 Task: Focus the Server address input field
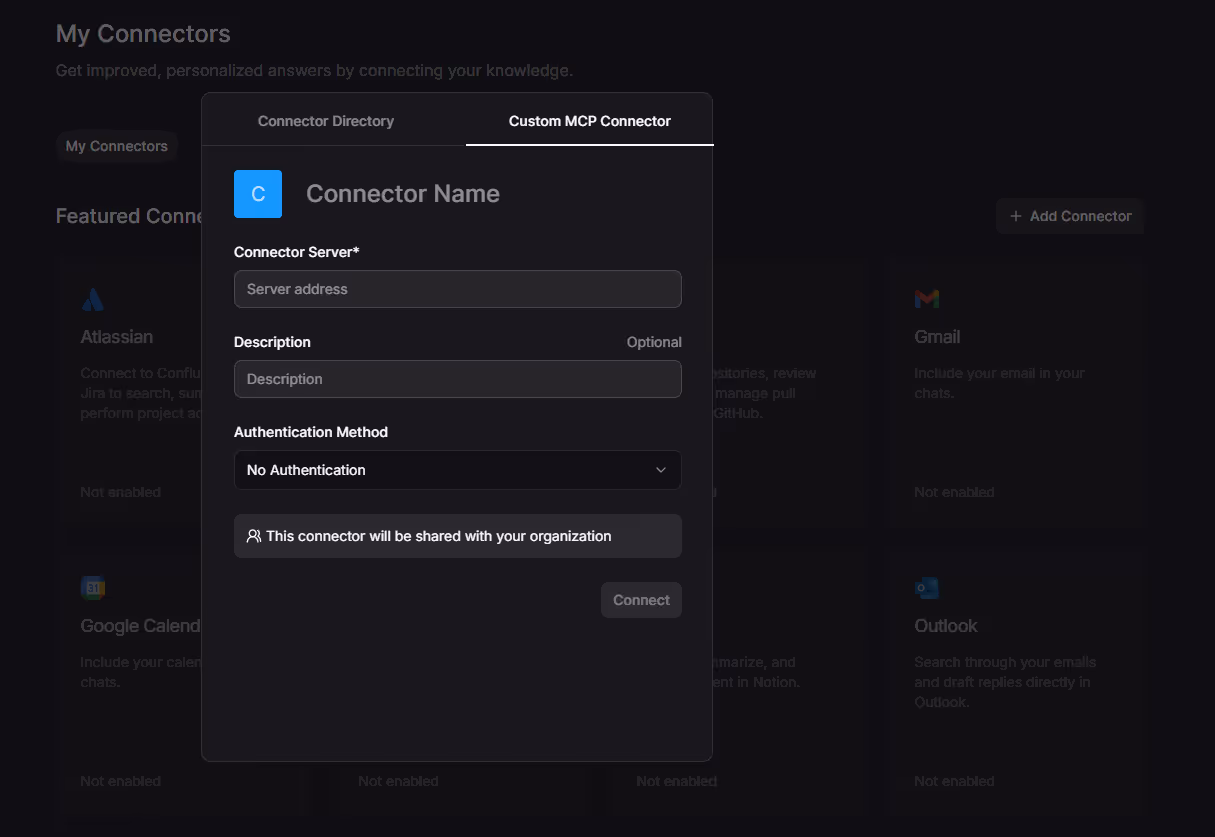point(457,289)
